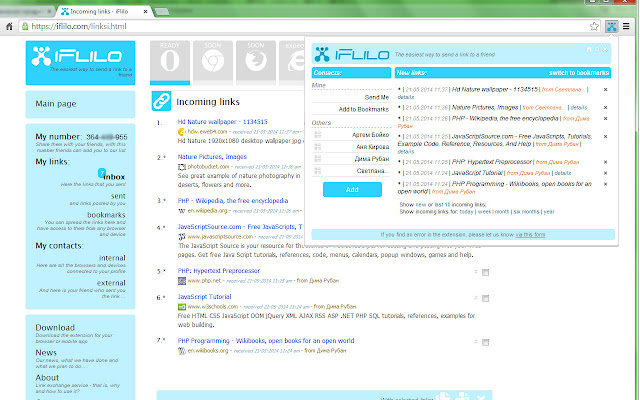
Task: Click switch to bookmarks
Action: 578,73
